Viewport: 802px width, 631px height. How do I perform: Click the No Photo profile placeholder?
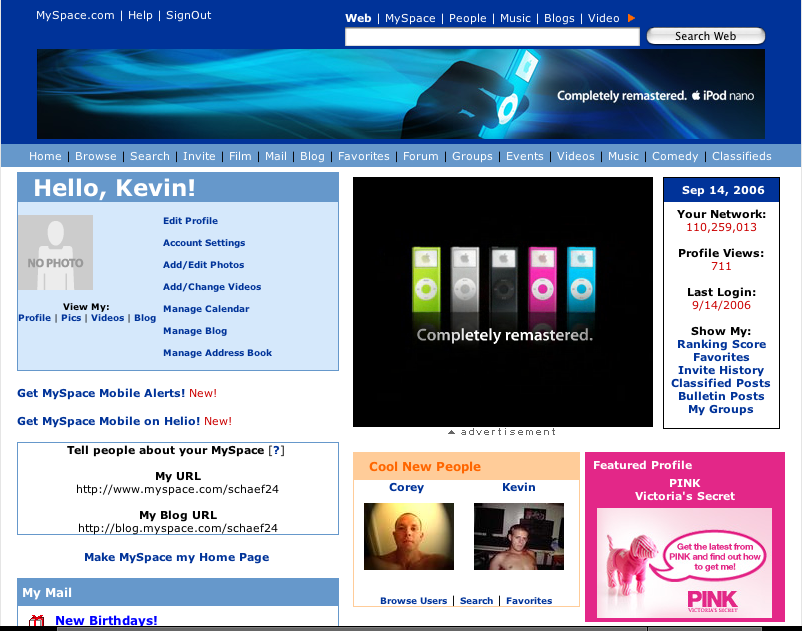pos(56,253)
